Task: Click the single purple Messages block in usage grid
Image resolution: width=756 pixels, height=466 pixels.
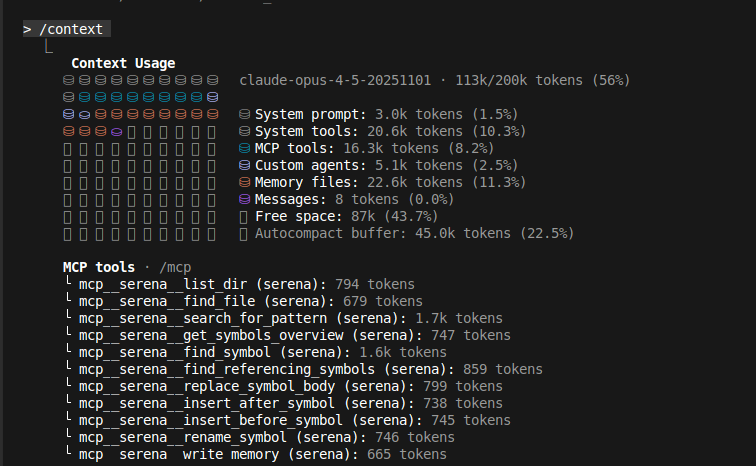Action: 116,132
